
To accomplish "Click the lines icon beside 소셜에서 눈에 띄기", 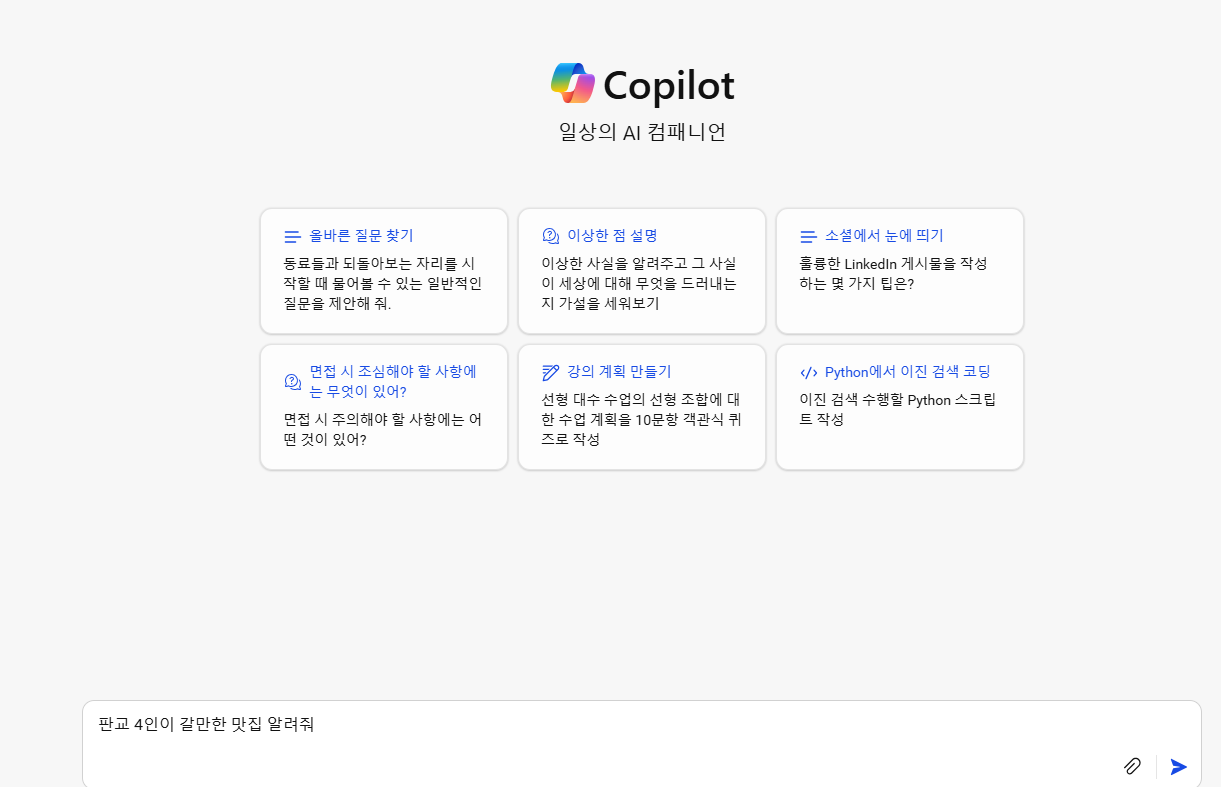I will pos(809,236).
